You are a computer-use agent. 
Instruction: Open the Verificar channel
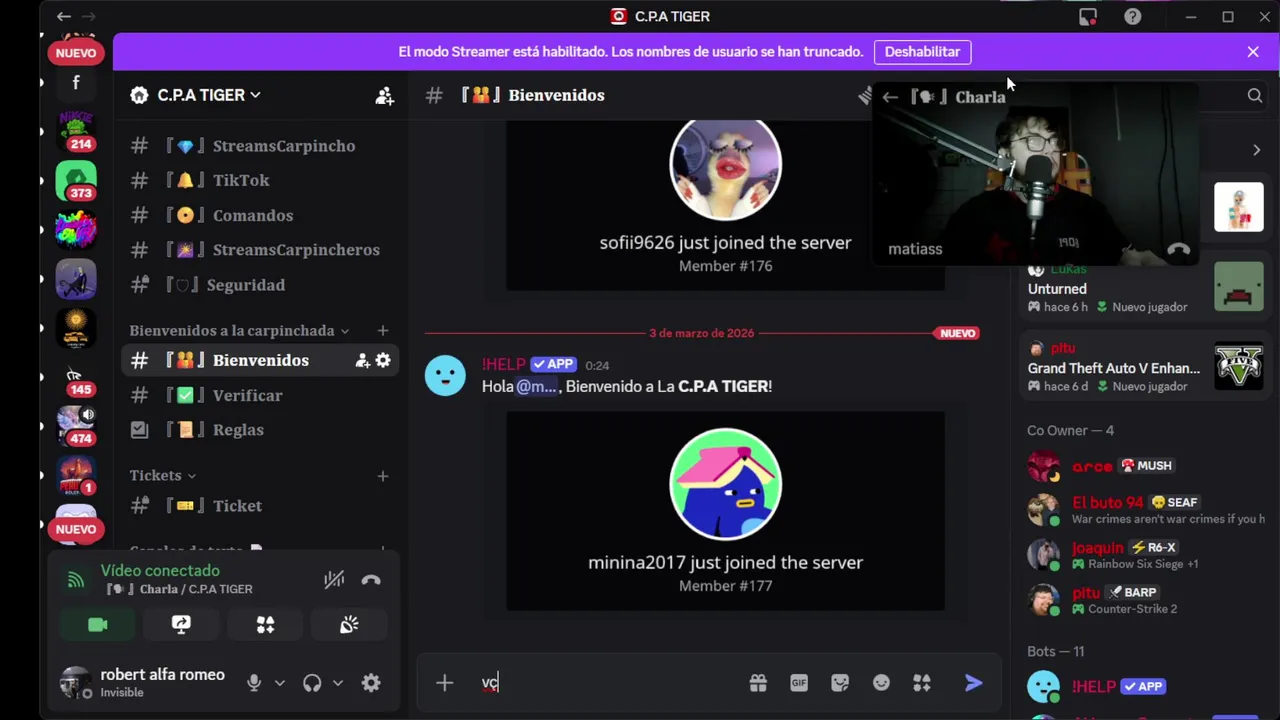(x=260, y=395)
